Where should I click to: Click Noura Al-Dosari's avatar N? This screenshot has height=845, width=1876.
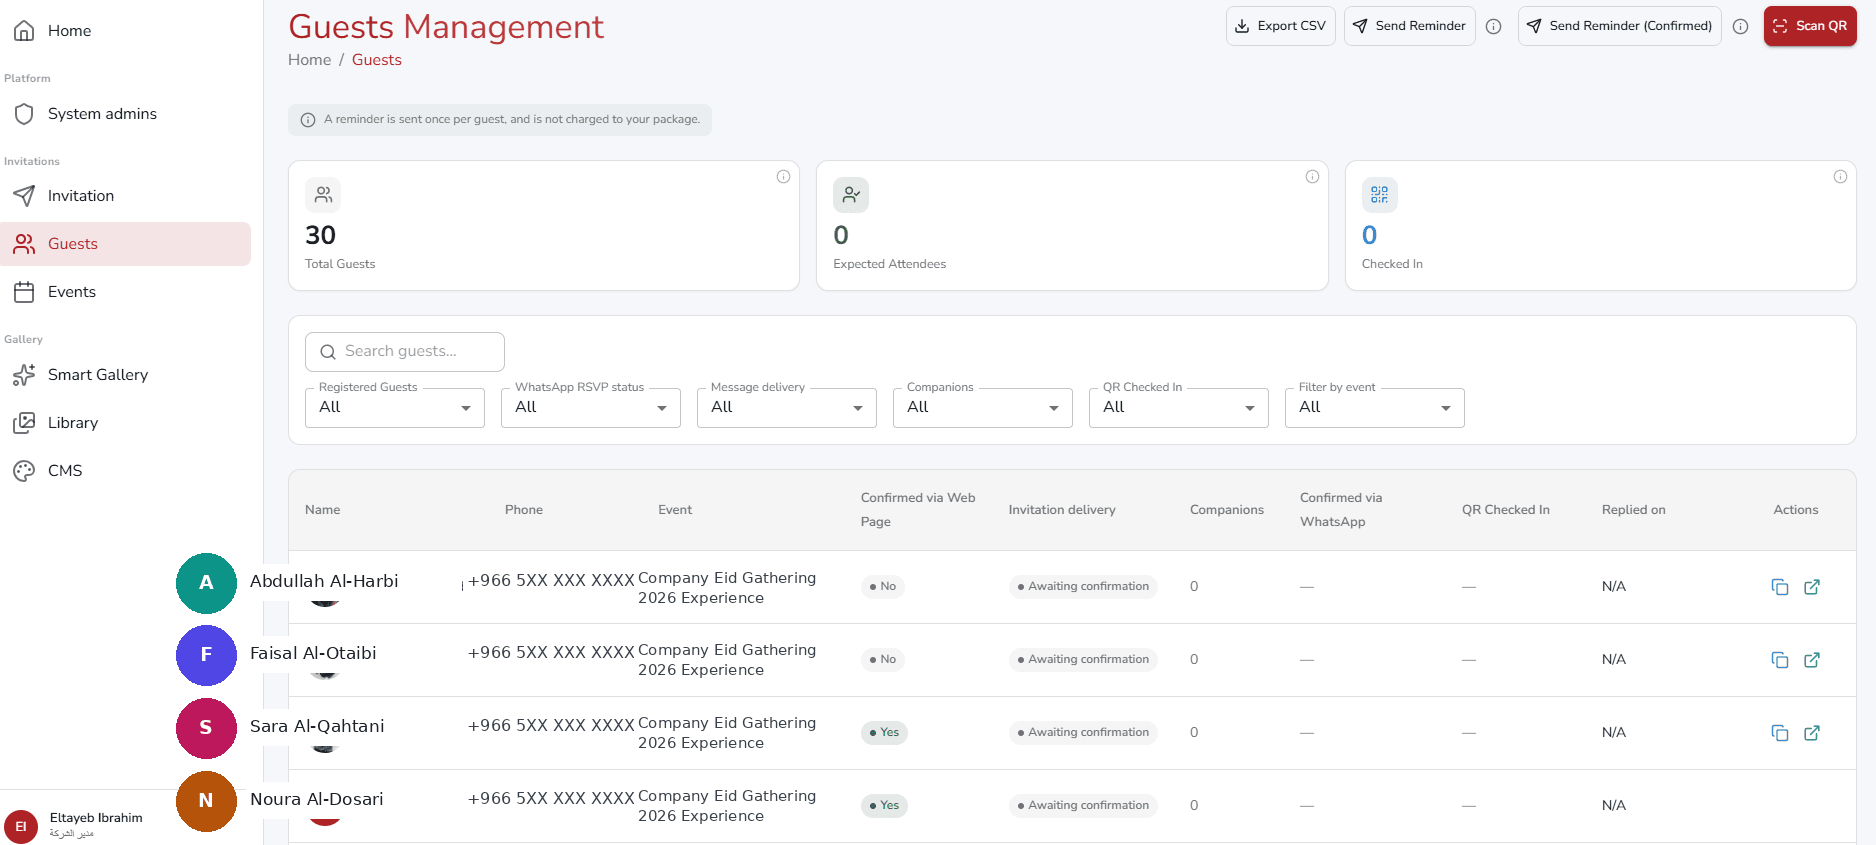(x=206, y=801)
